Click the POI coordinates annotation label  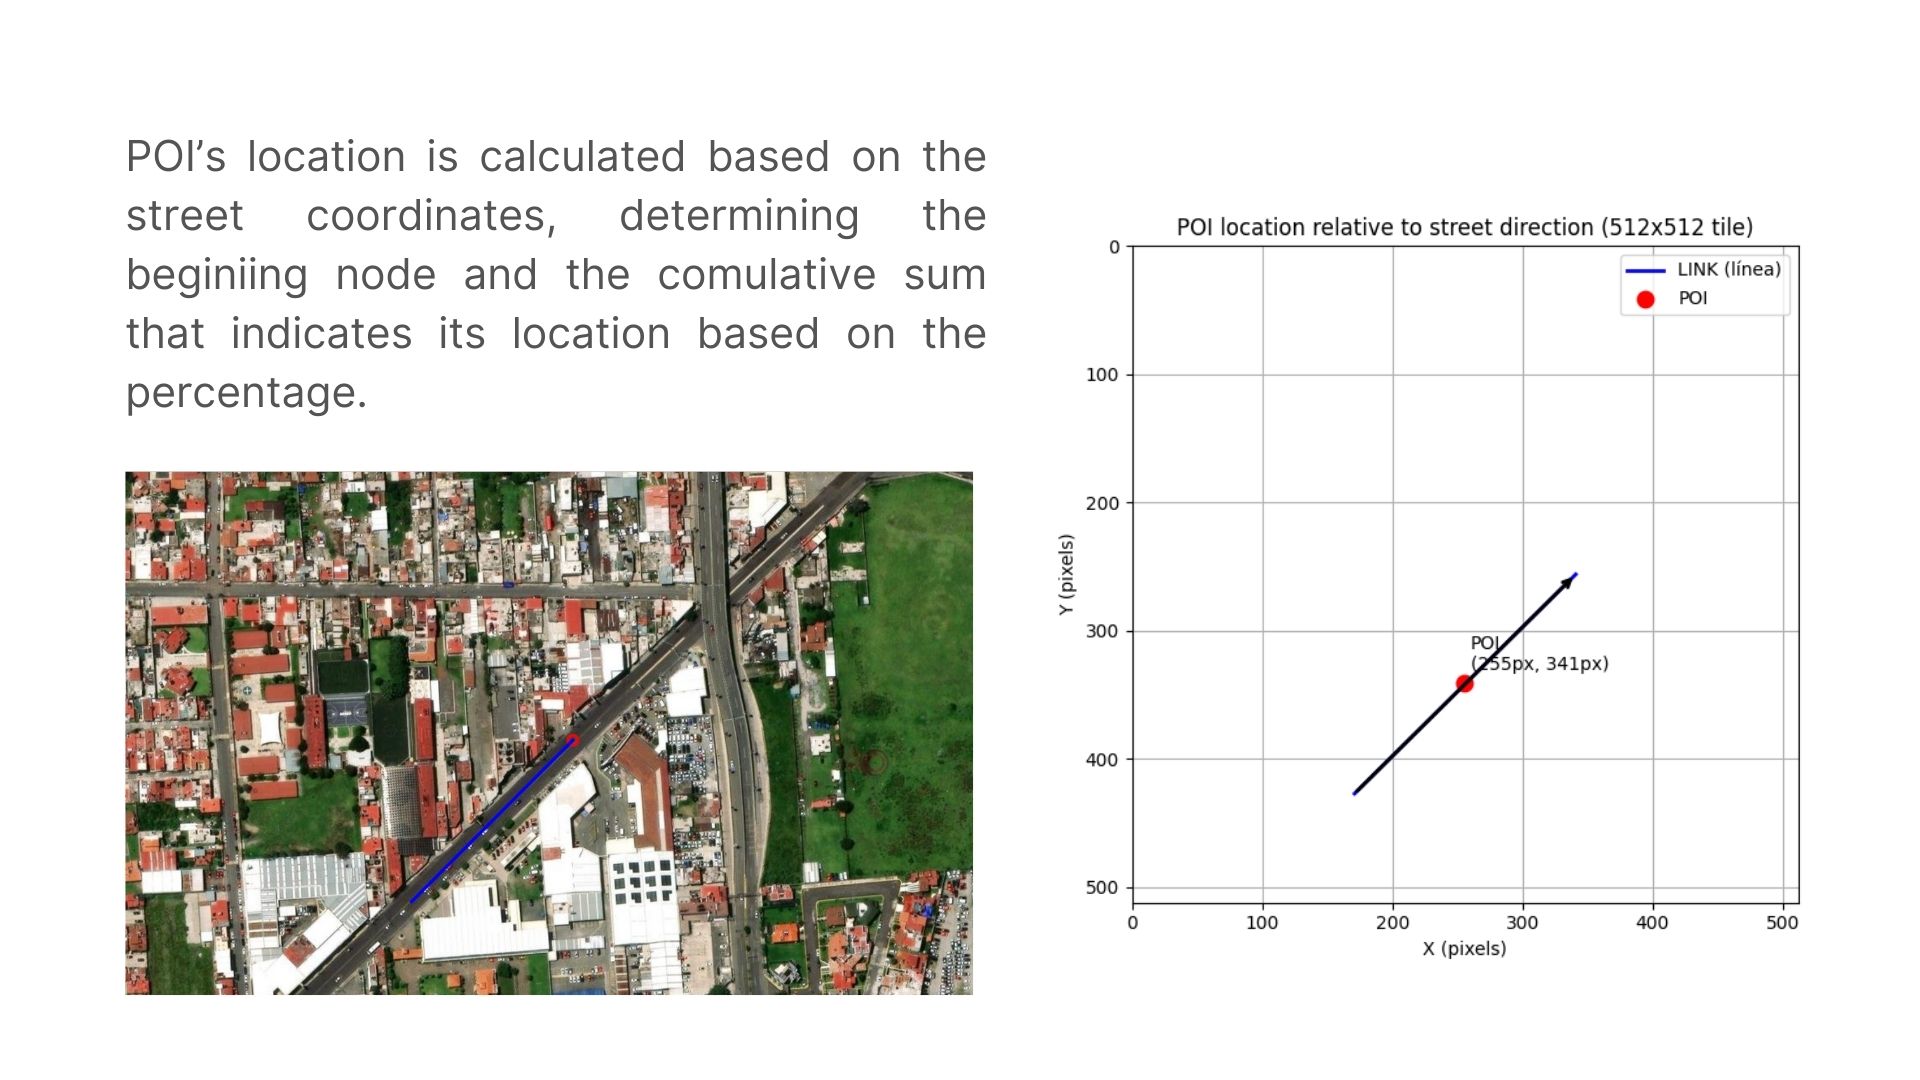(x=1540, y=663)
